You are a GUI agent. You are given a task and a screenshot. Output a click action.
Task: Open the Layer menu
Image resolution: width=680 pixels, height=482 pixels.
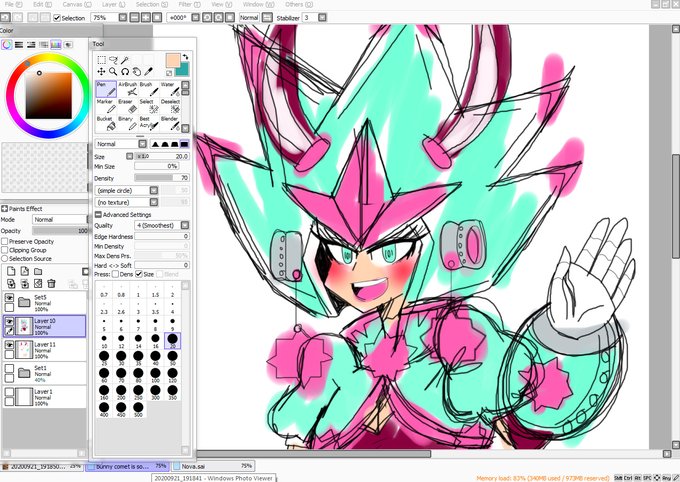point(114,4)
